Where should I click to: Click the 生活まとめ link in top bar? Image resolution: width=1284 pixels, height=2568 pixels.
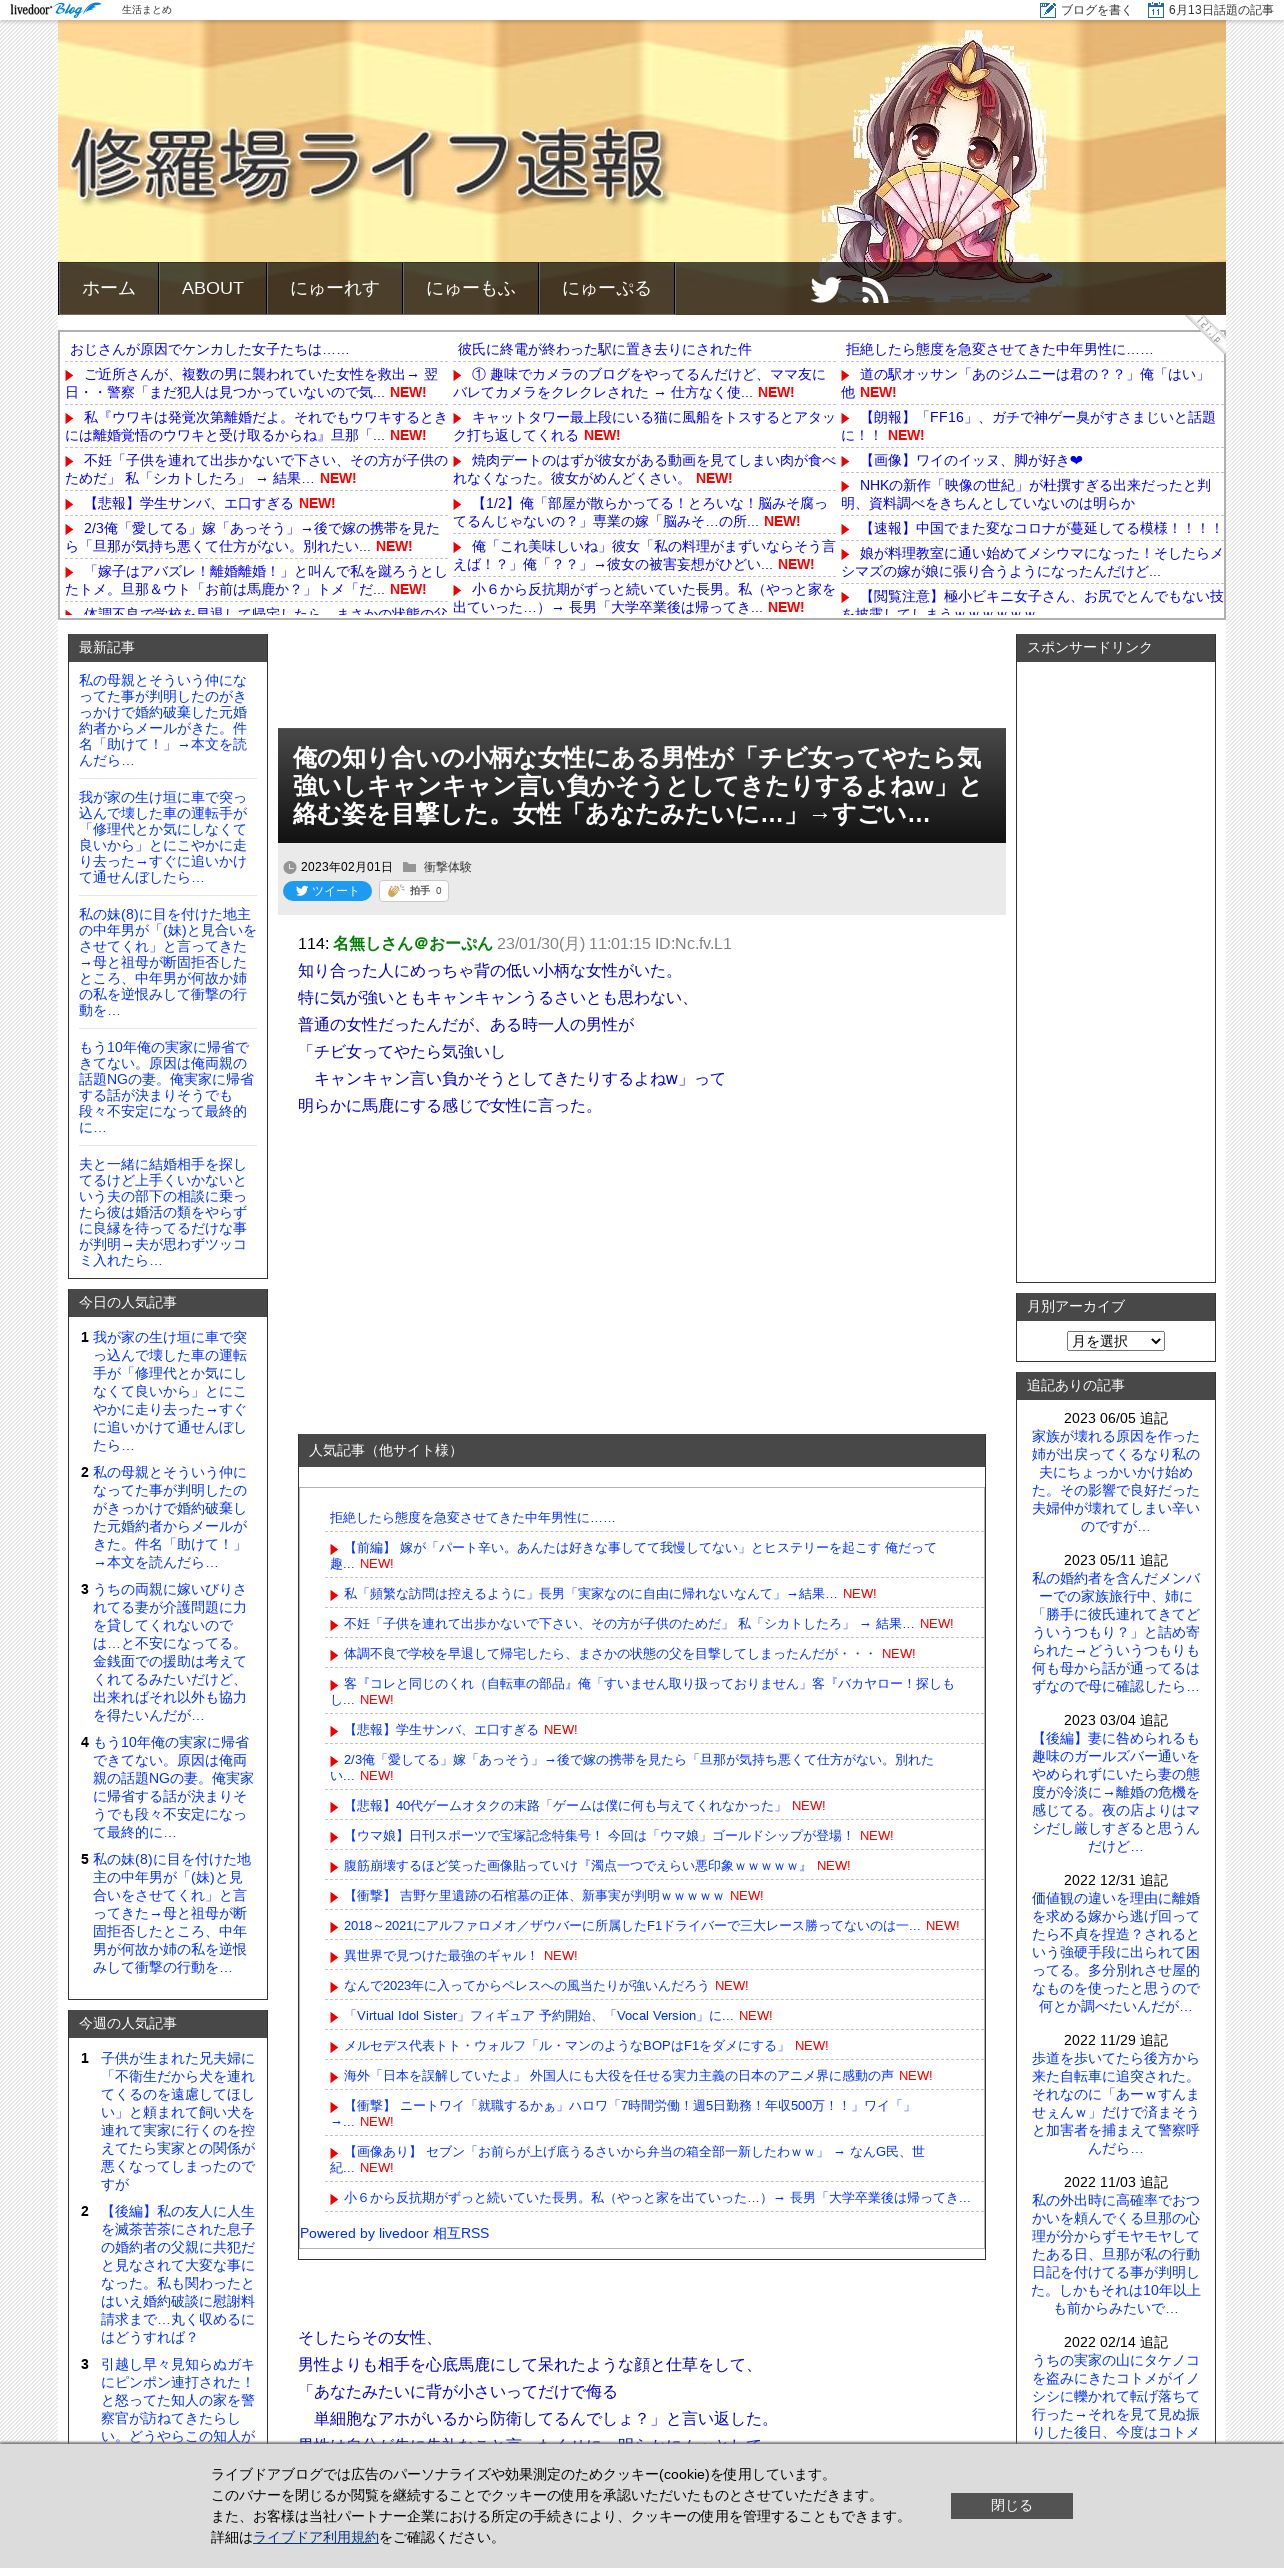coord(146,10)
